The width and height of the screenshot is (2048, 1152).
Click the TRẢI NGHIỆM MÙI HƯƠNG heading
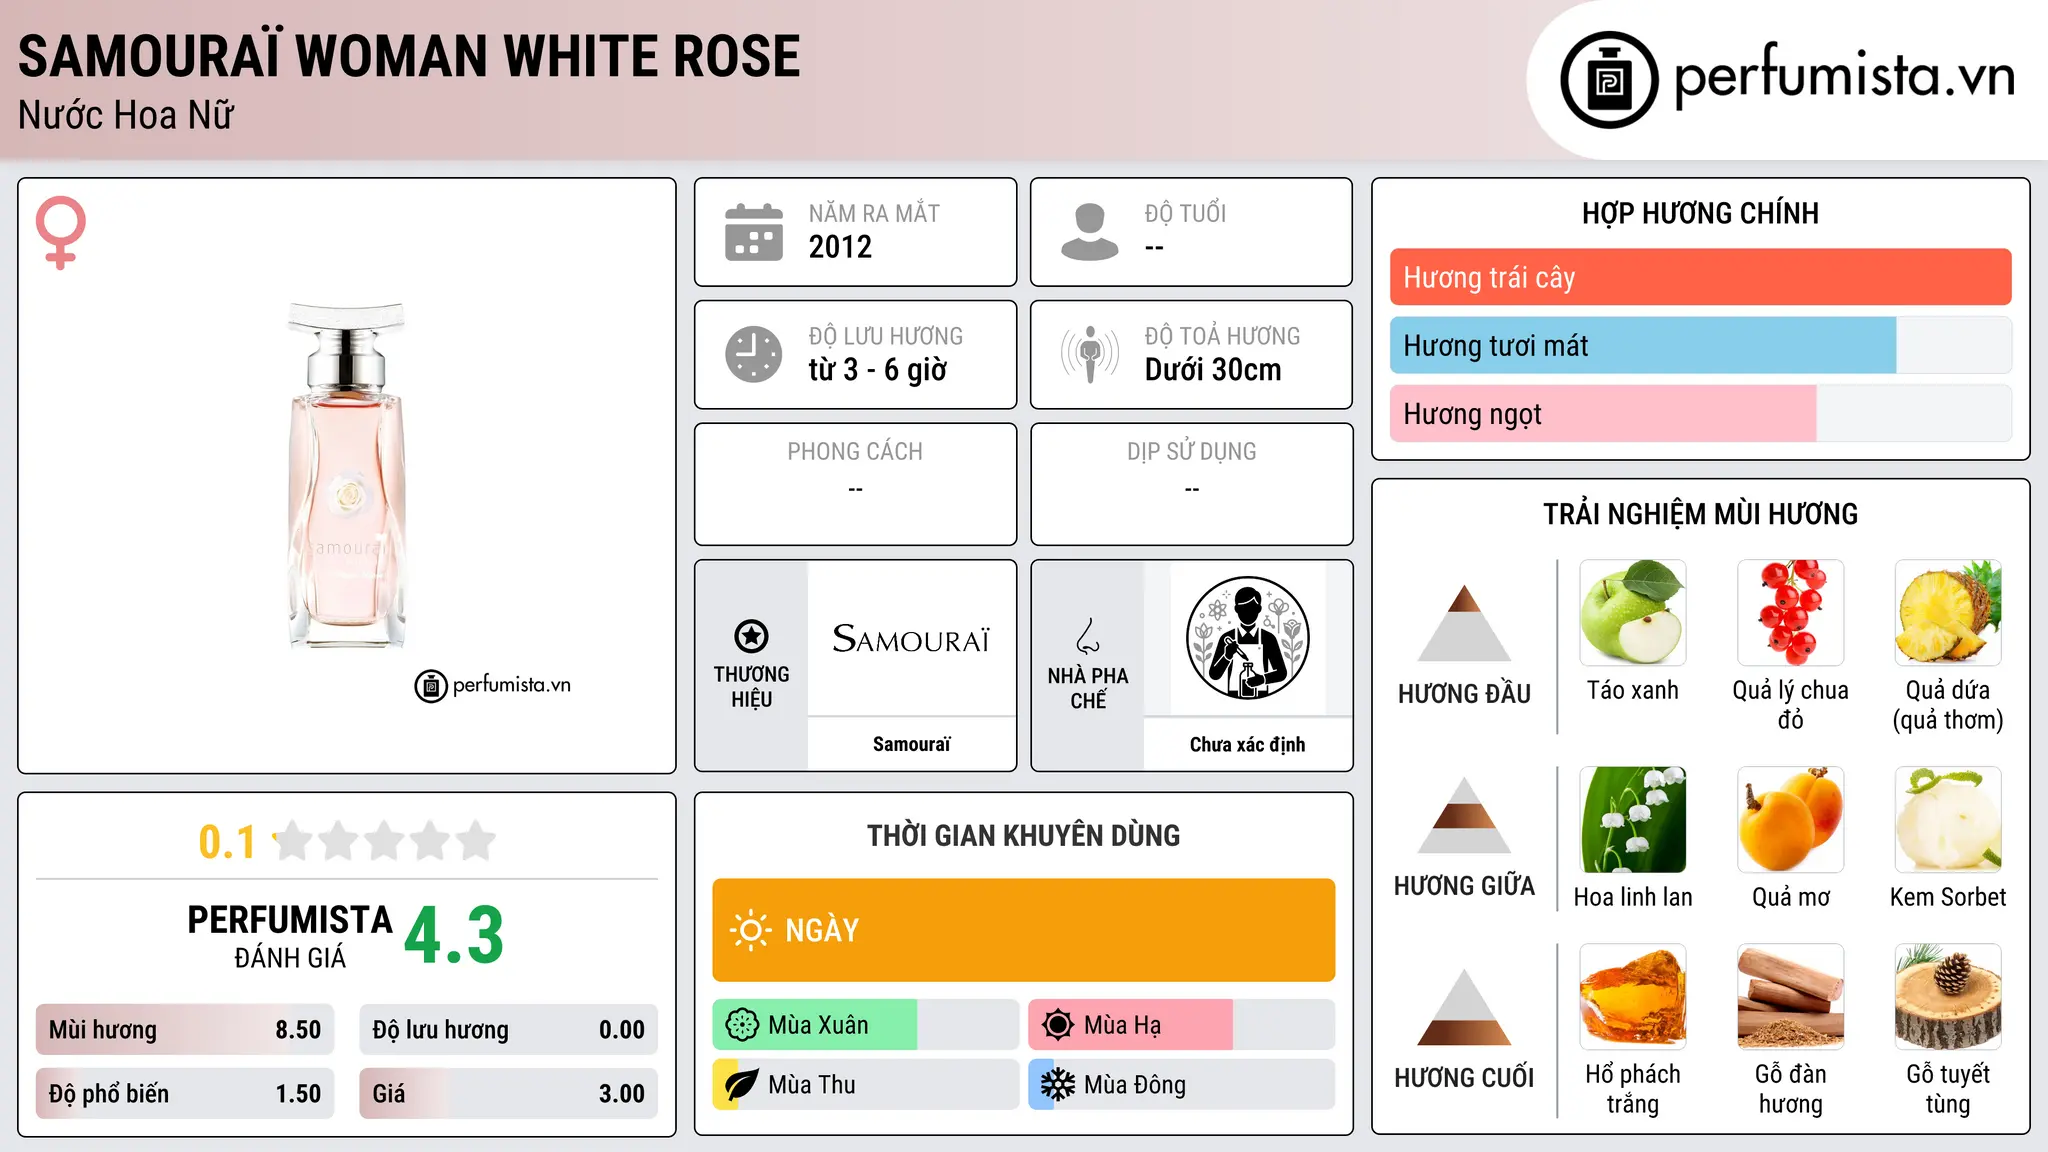pos(1700,514)
